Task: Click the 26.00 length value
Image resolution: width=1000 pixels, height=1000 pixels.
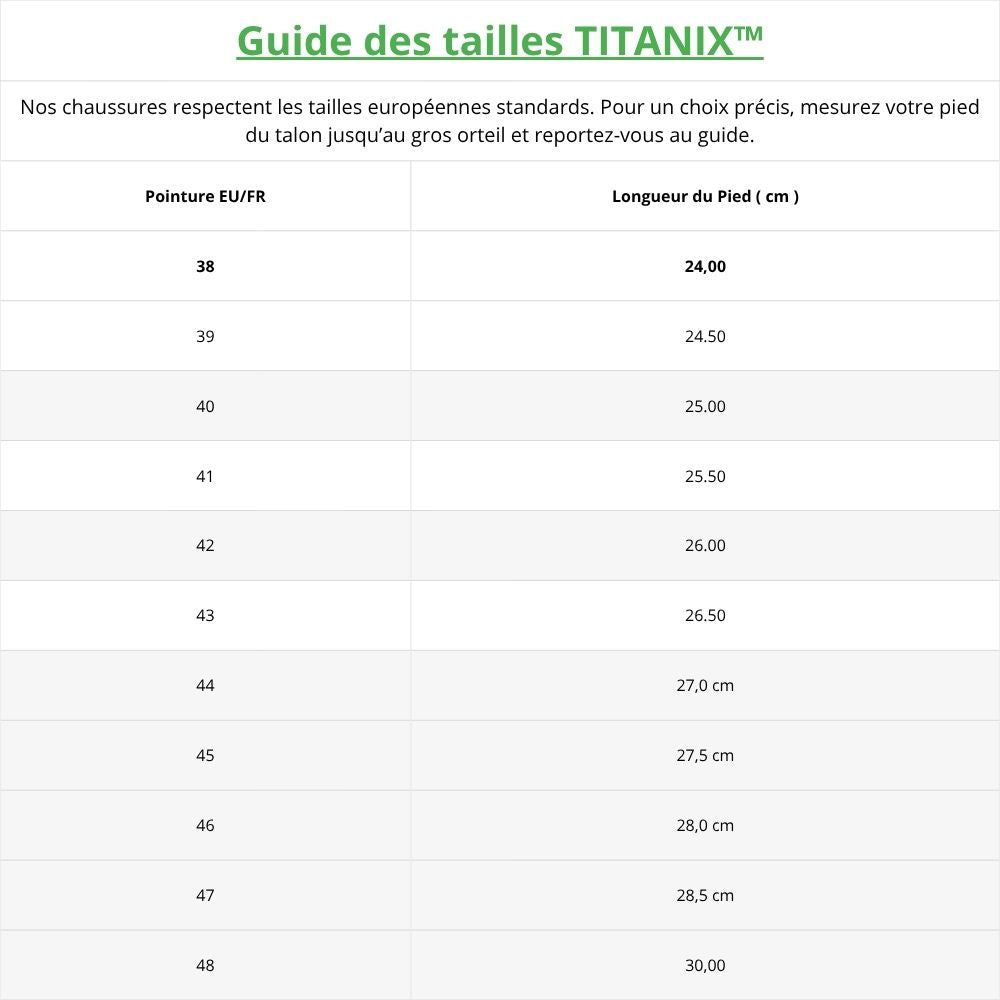Action: pyautogui.click(x=705, y=545)
